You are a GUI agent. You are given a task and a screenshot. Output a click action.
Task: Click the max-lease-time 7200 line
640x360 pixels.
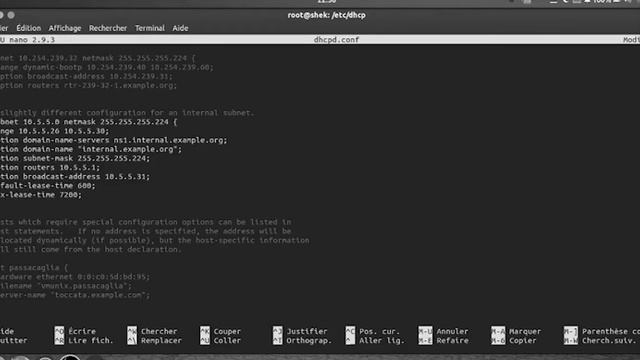click(41, 195)
